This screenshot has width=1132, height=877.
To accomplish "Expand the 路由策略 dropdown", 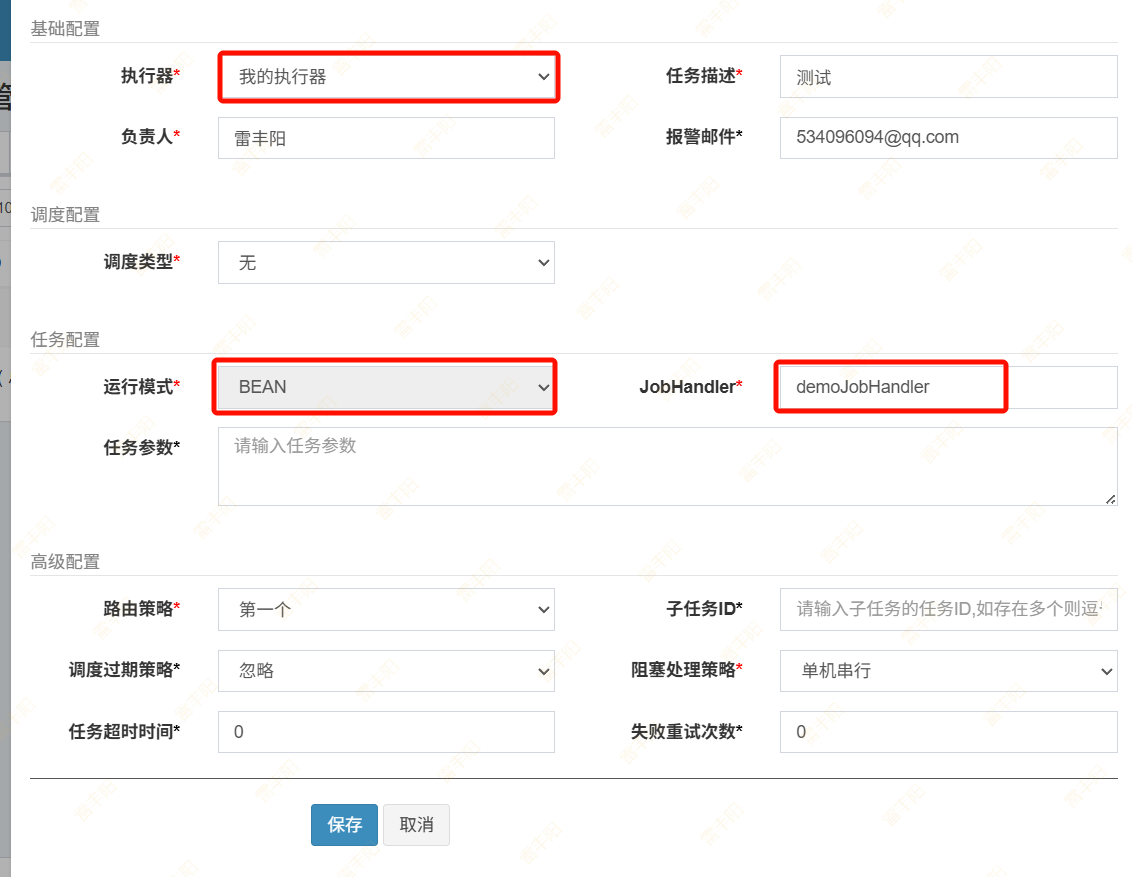I will (386, 609).
